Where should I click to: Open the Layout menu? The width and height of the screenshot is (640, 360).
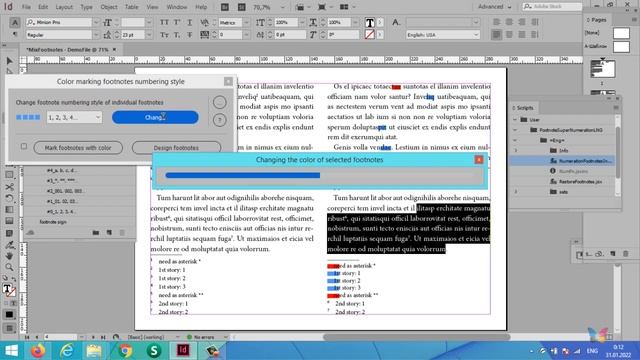[x=64, y=7]
